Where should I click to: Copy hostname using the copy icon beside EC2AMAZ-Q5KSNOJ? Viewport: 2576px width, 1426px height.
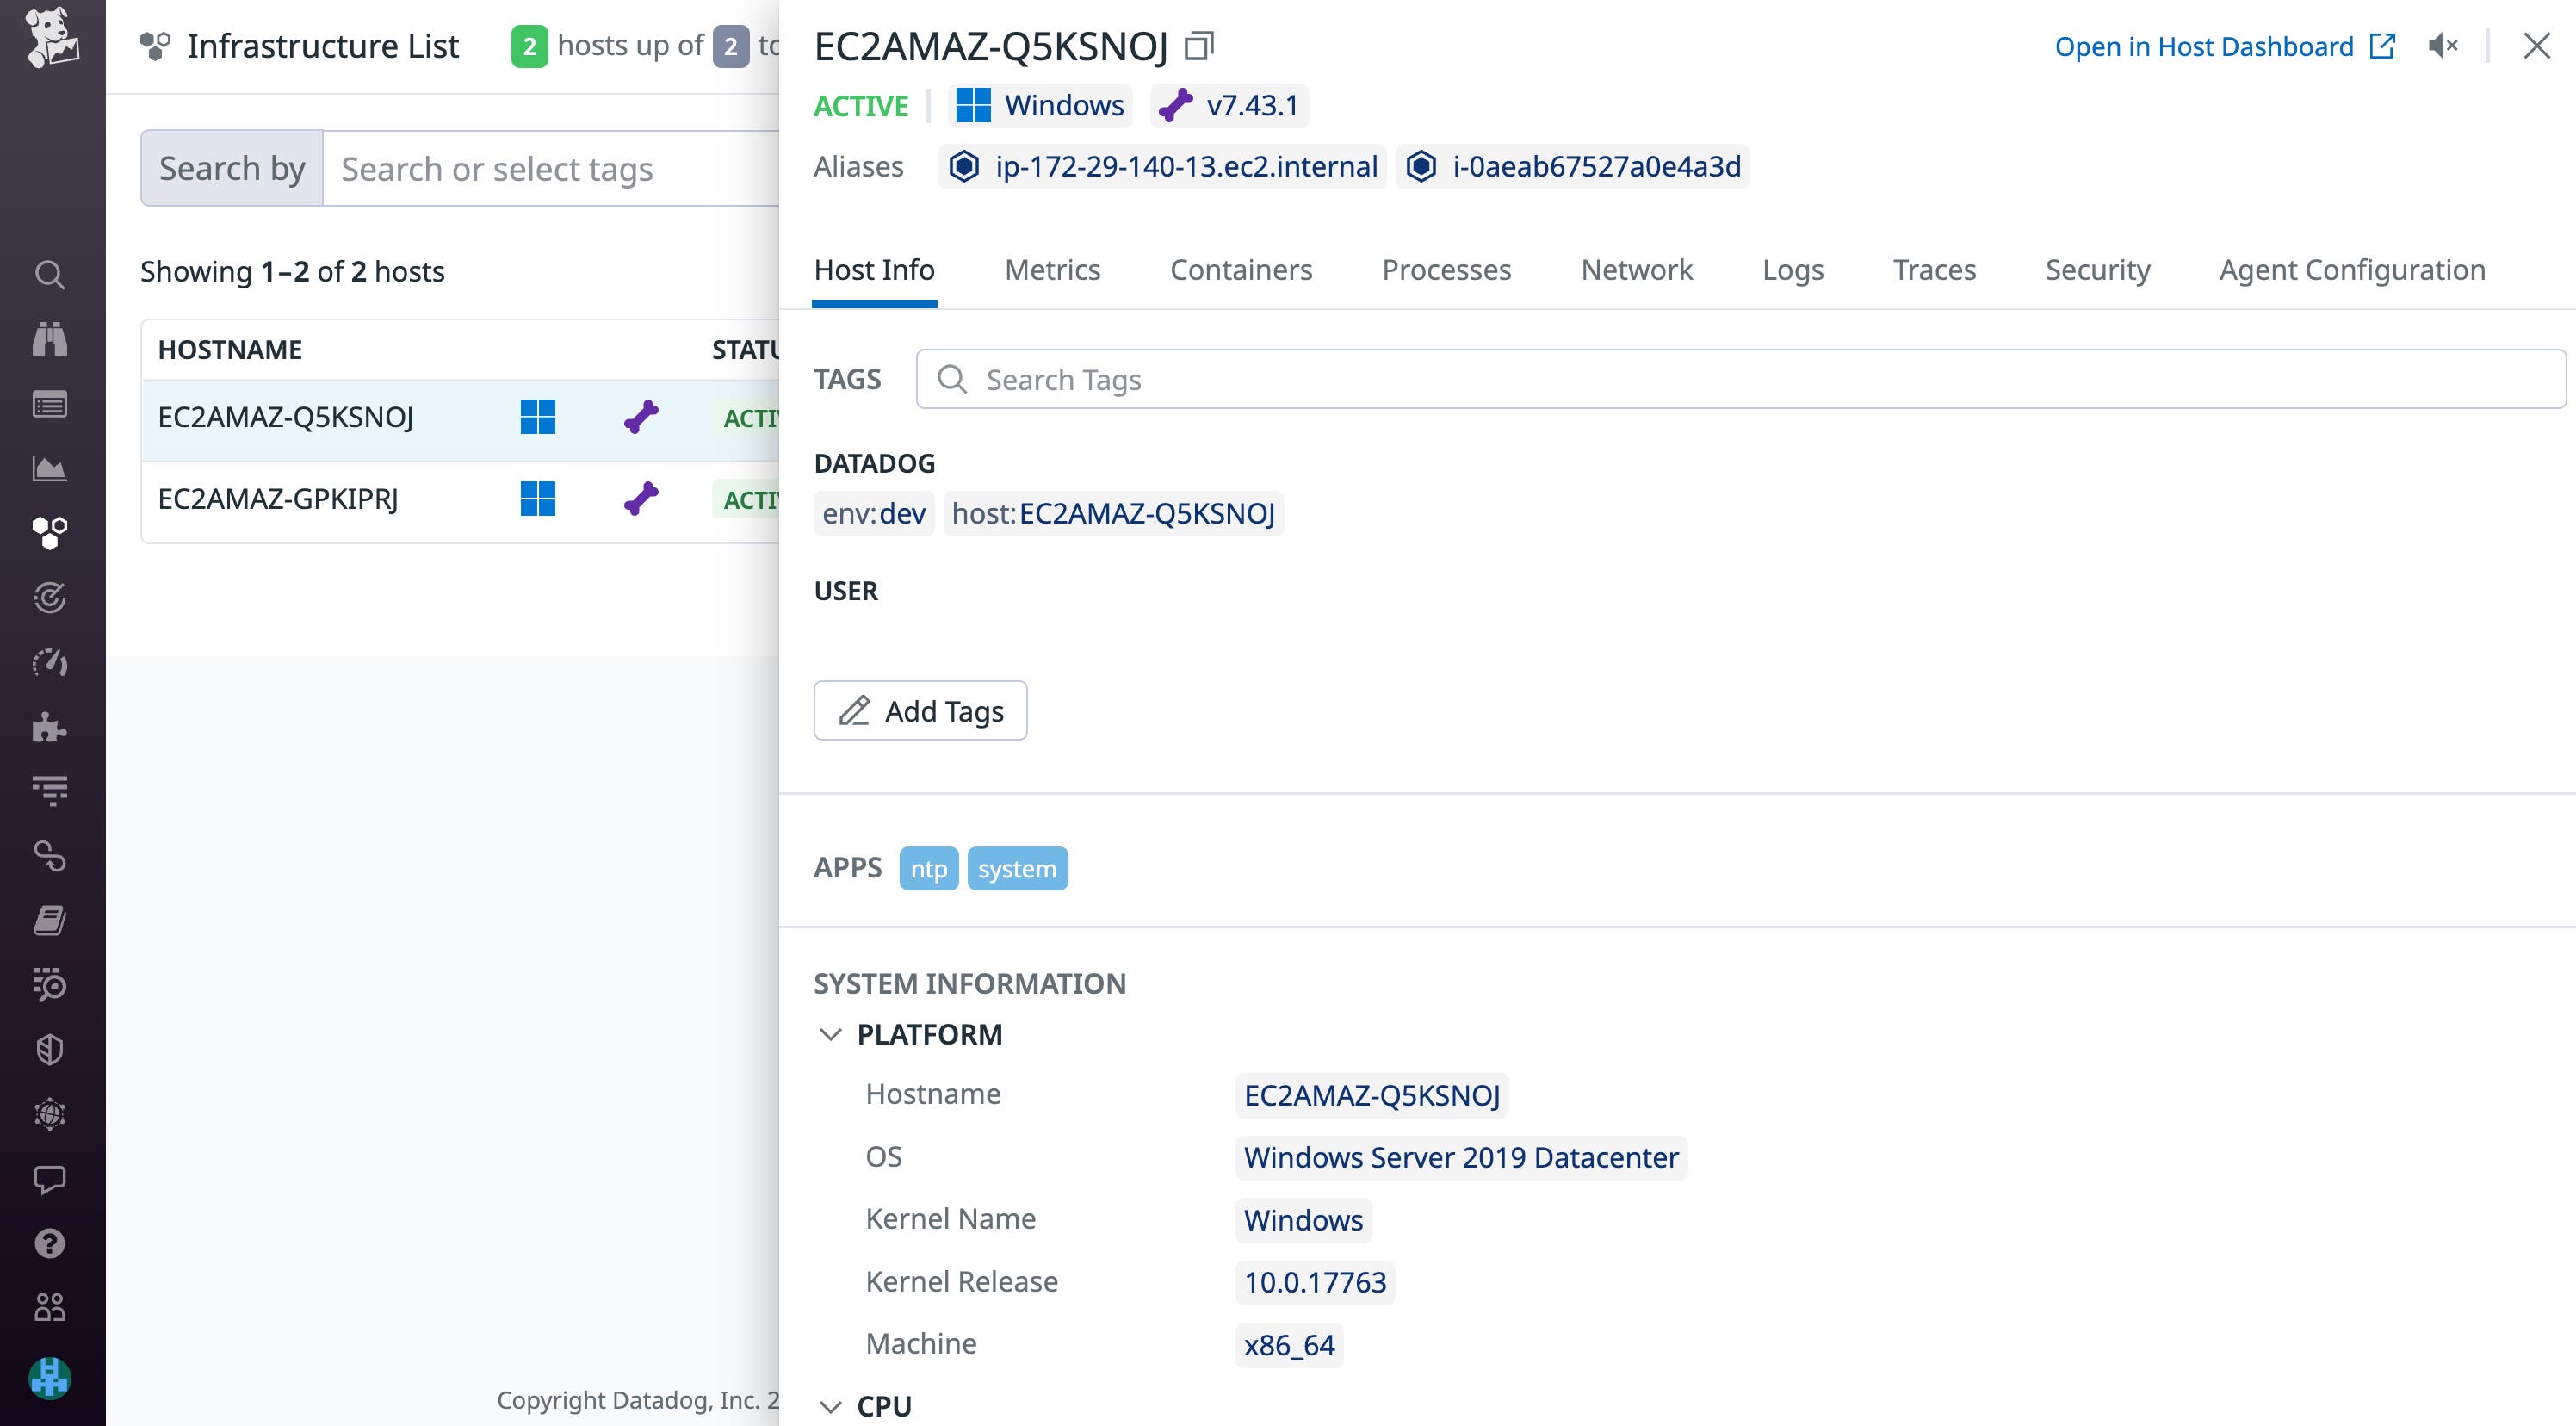point(1200,46)
